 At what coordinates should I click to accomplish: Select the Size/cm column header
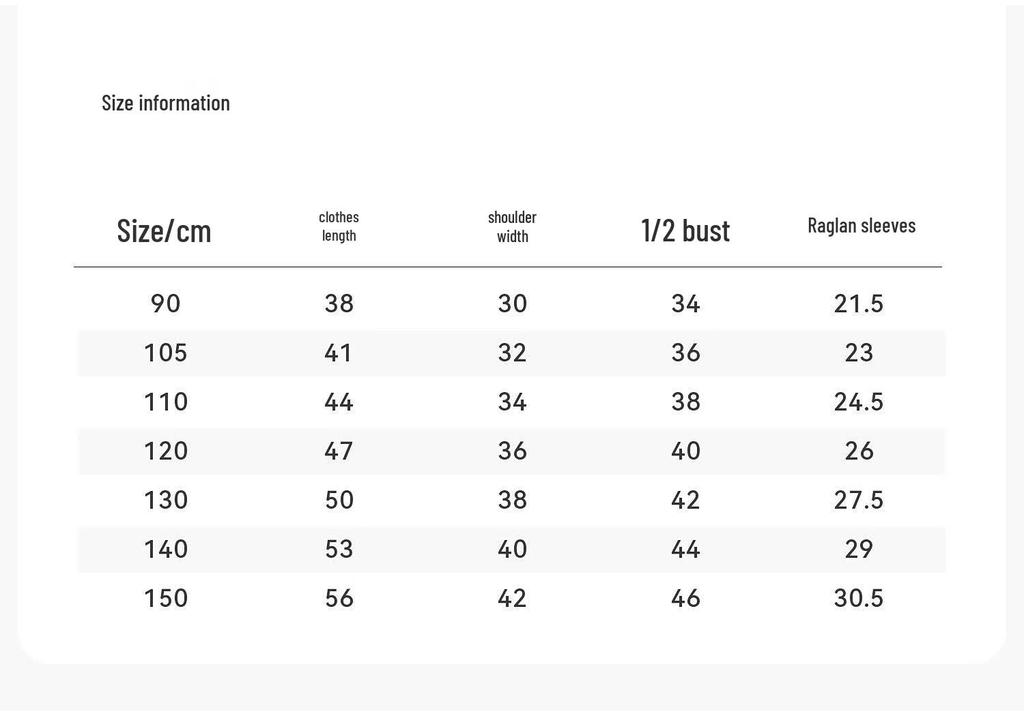[164, 231]
